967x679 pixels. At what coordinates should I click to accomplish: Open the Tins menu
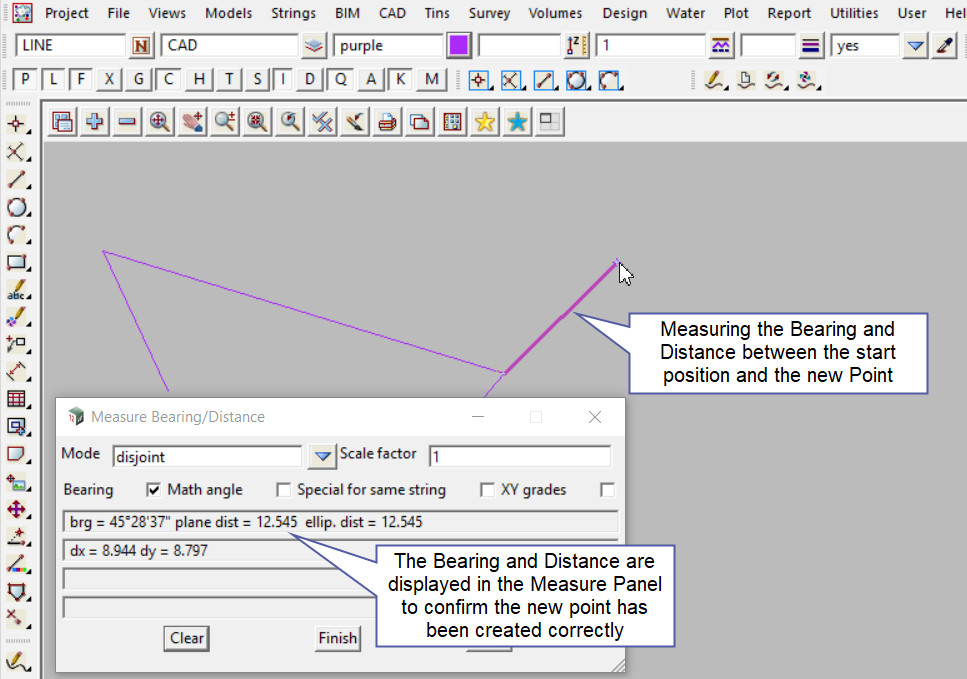point(437,13)
